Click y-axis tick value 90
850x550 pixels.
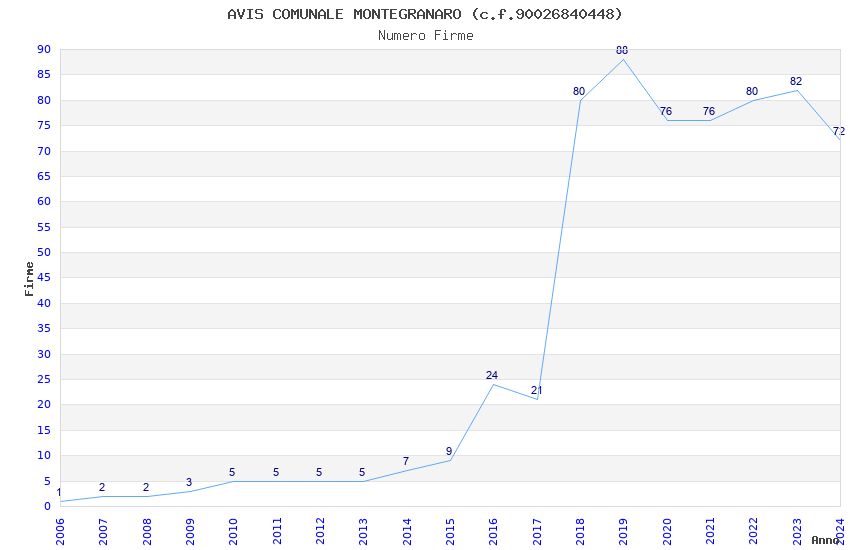(44, 49)
